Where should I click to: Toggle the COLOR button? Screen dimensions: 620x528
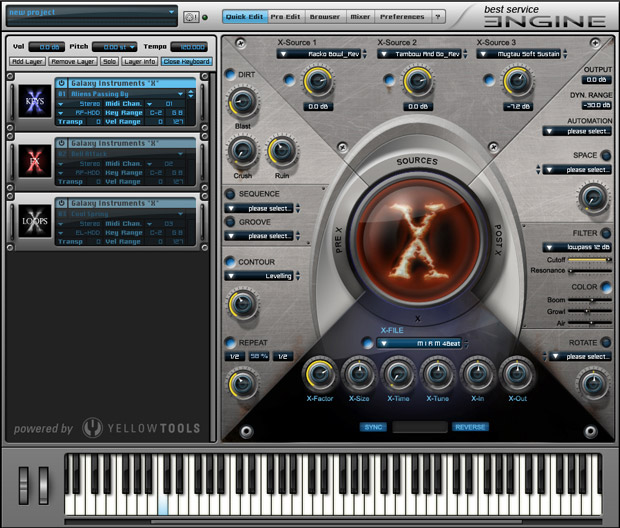click(605, 287)
